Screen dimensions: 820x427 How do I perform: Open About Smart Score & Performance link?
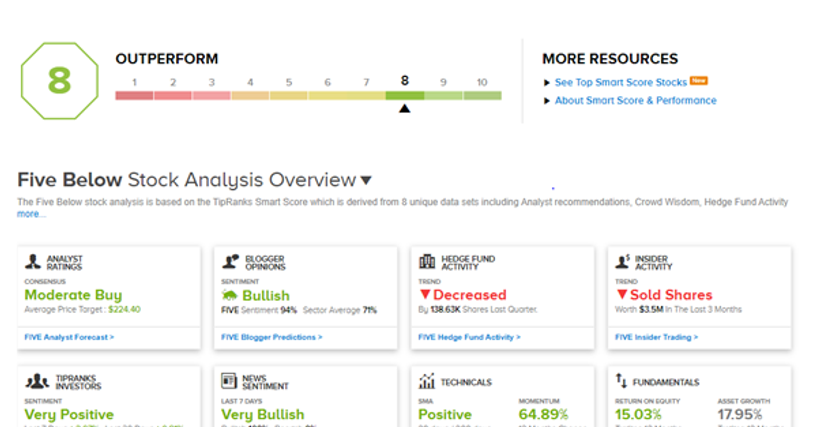pyautogui.click(x=635, y=100)
